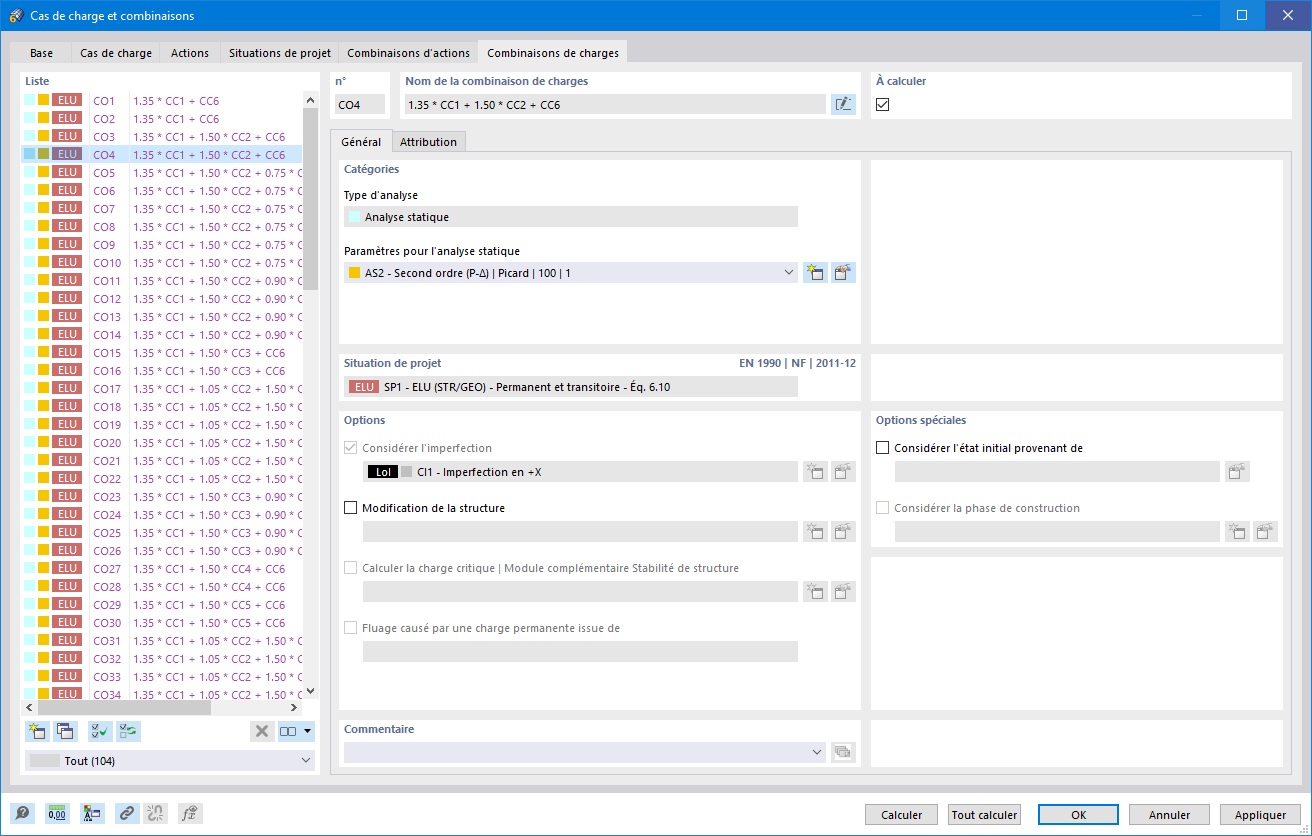Select CO1 row in the list
The height and width of the screenshot is (836, 1312).
163,100
